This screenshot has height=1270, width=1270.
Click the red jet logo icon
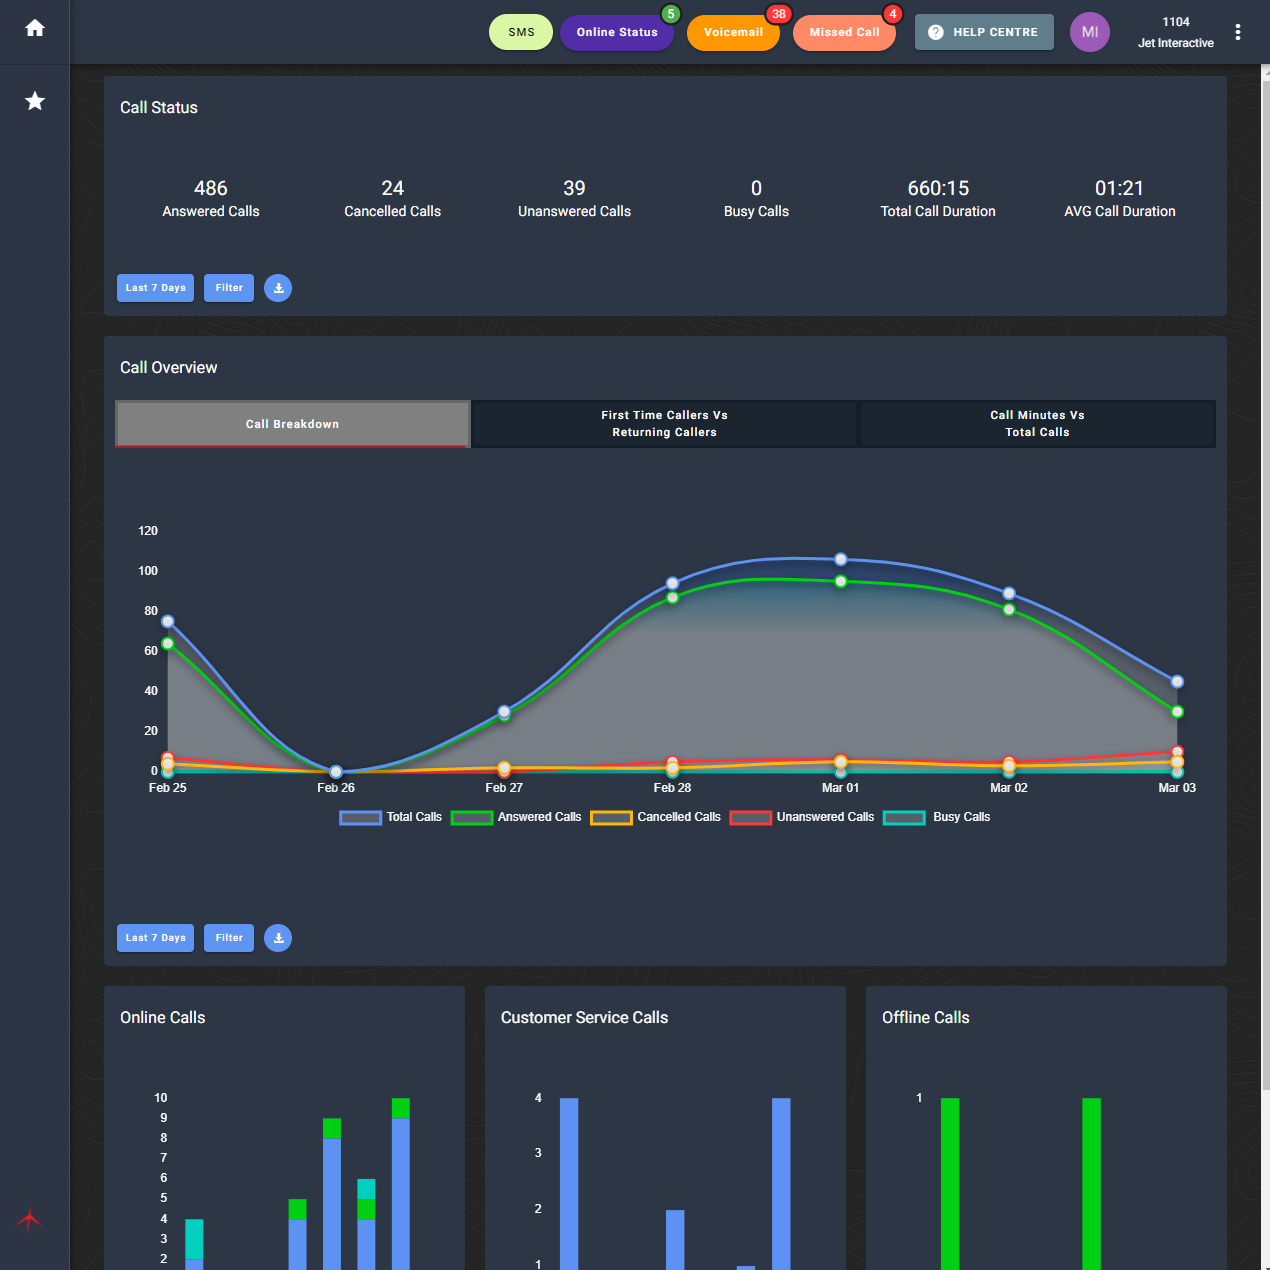29,1219
